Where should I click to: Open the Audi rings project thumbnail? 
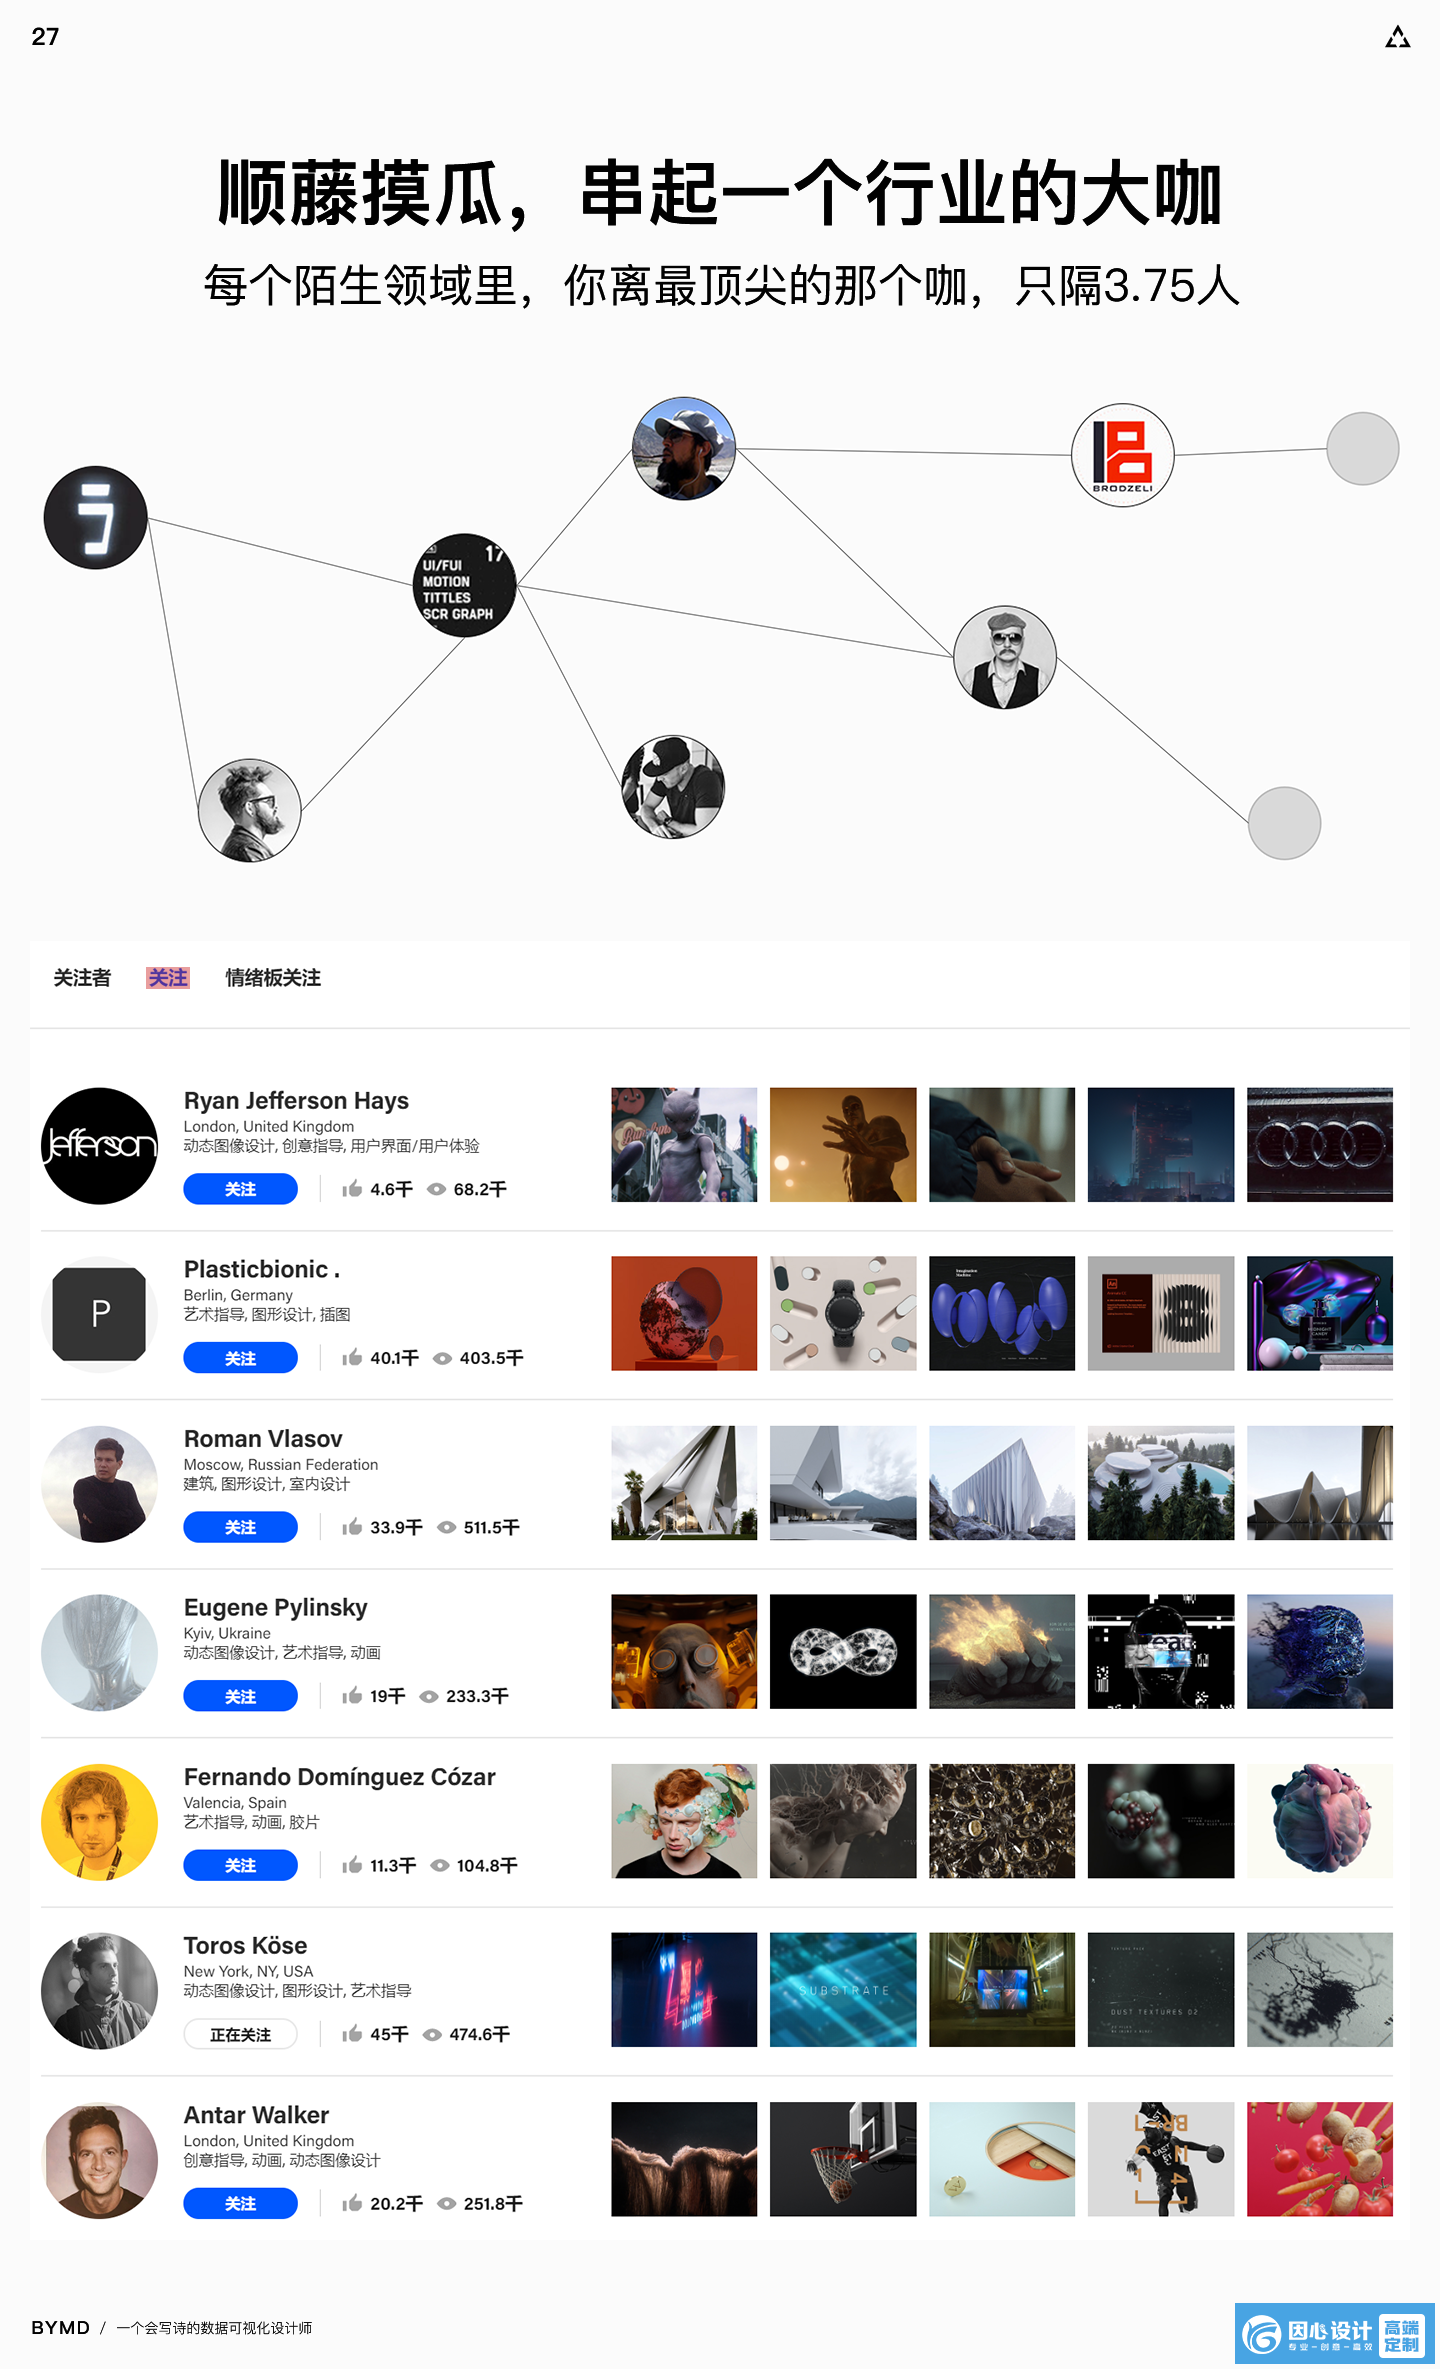(1320, 1144)
